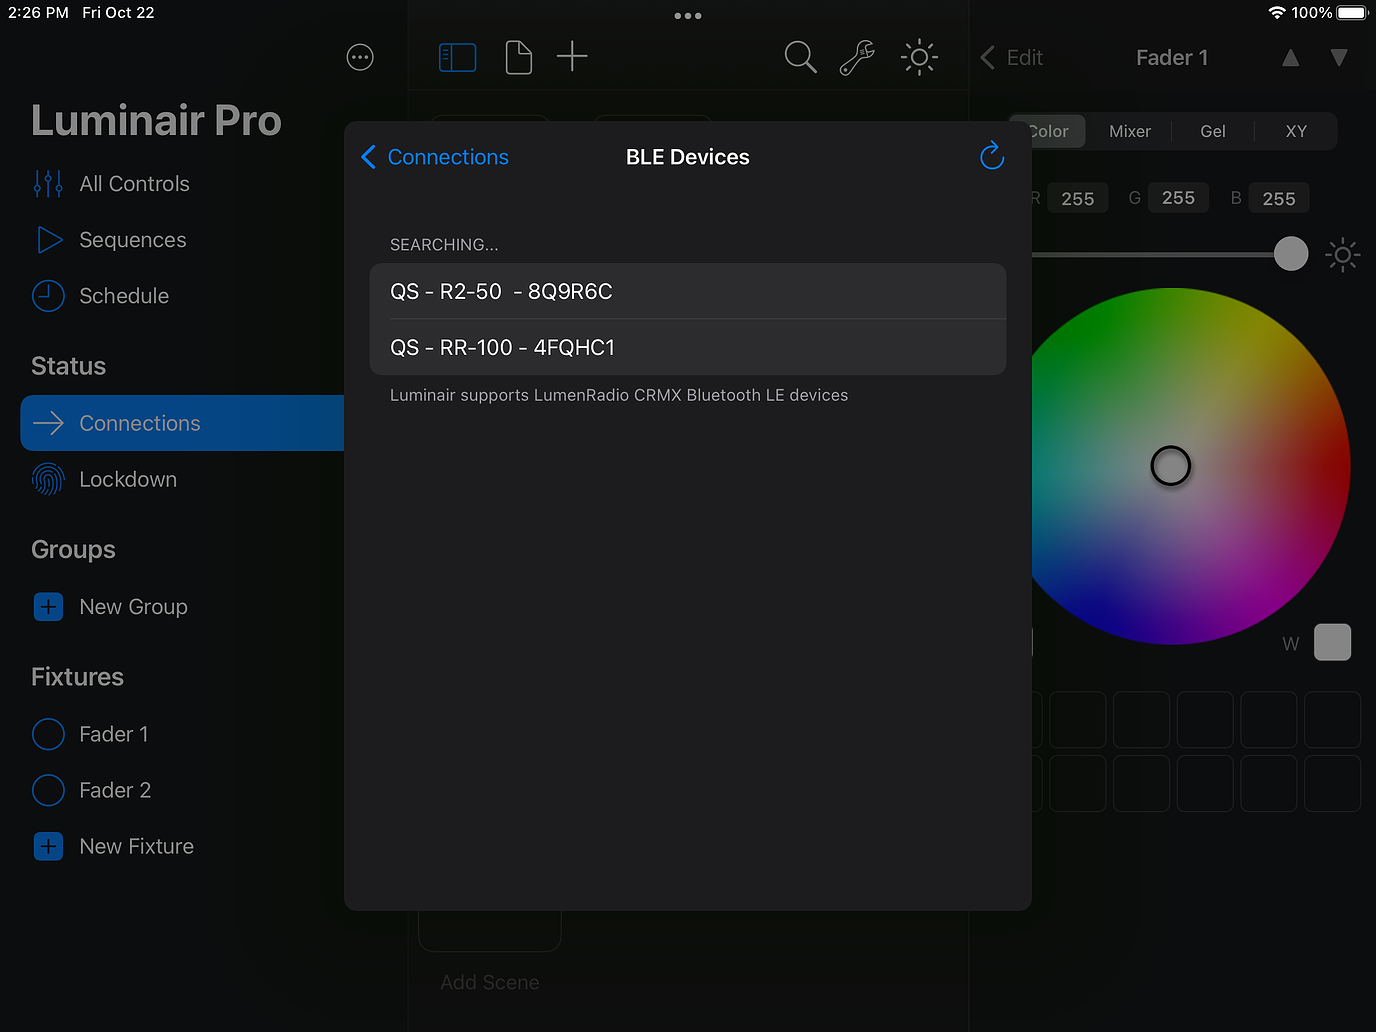
Task: Open the search magnifier tool
Action: click(x=800, y=58)
